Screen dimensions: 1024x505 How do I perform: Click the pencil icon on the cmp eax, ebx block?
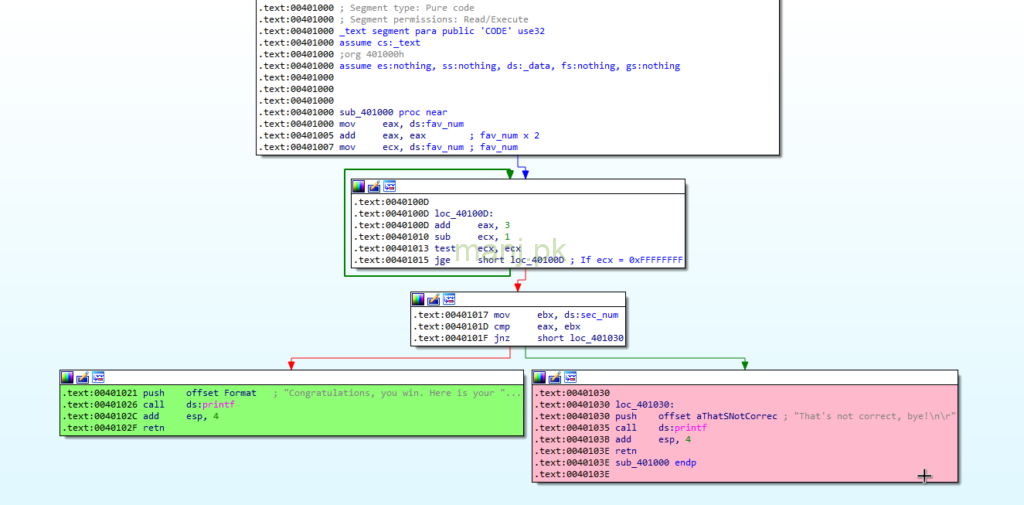point(434,299)
